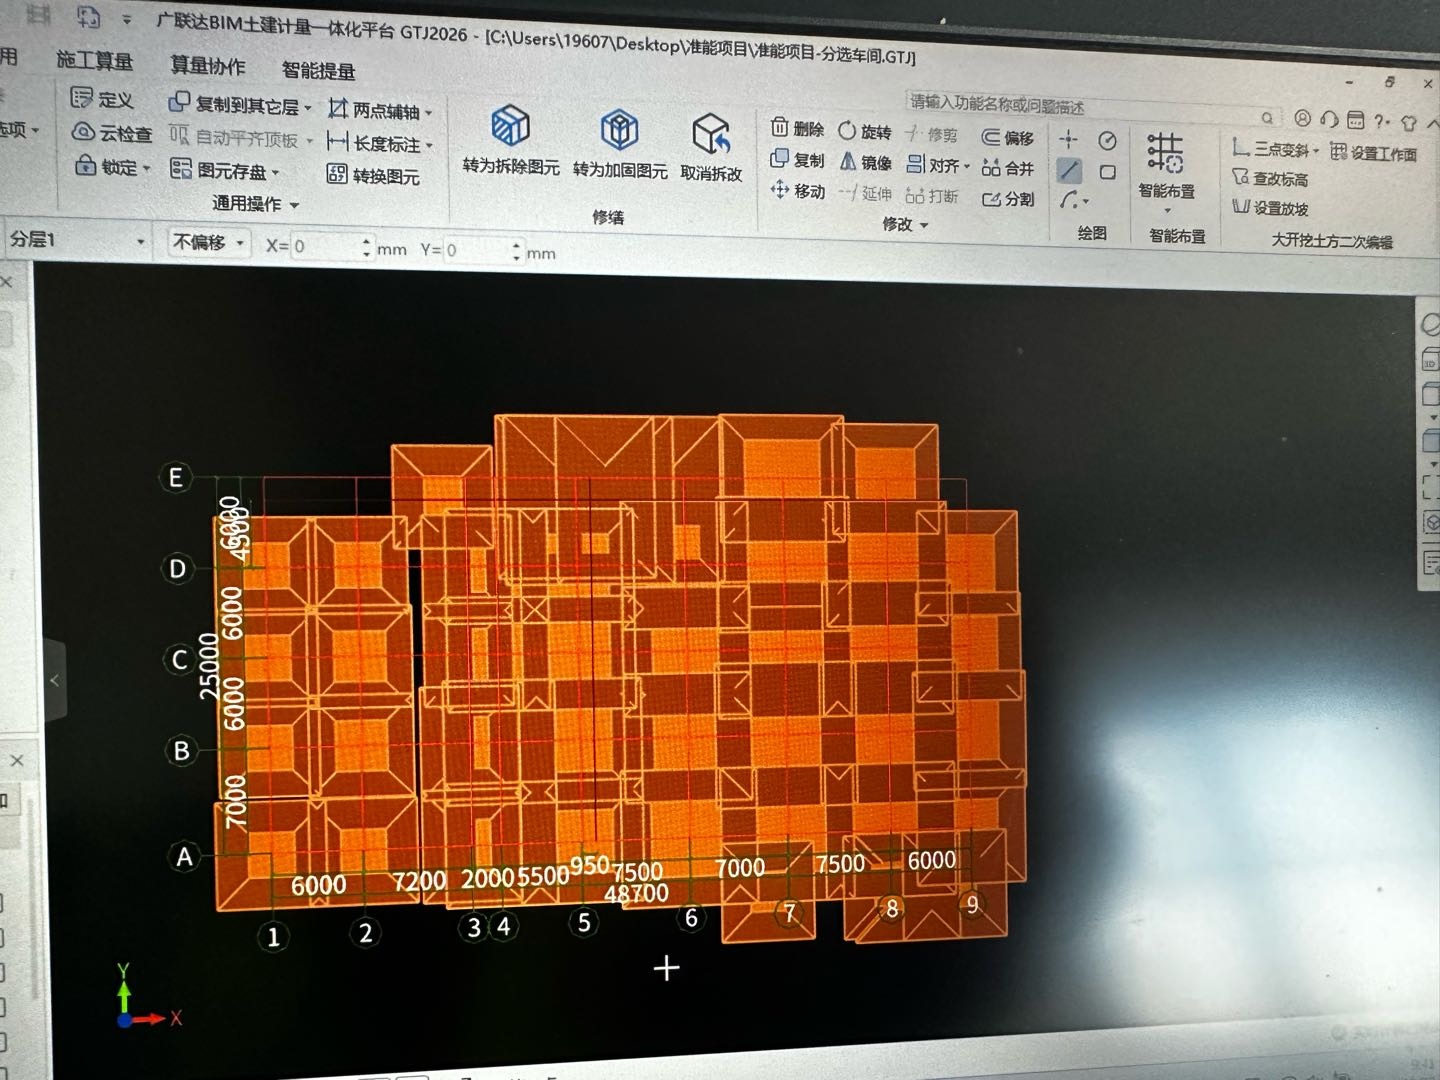Click the Y offset input field

478,250
